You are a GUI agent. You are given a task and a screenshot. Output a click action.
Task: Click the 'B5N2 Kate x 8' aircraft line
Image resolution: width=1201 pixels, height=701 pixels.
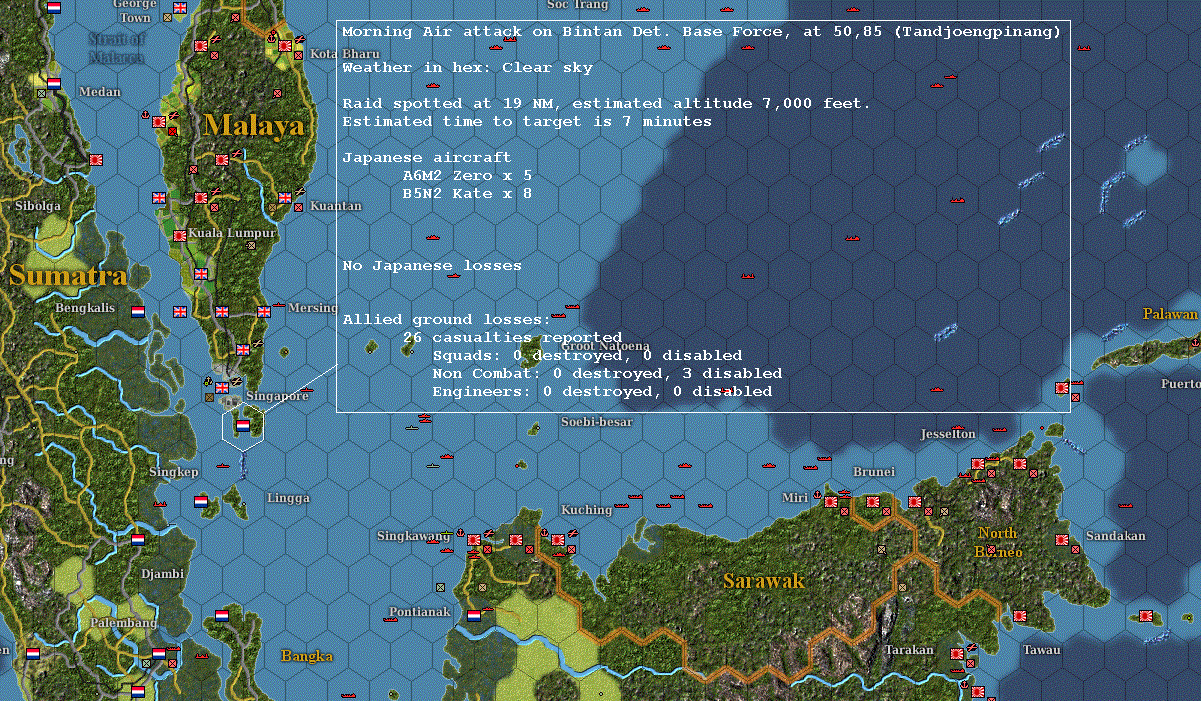coord(467,193)
